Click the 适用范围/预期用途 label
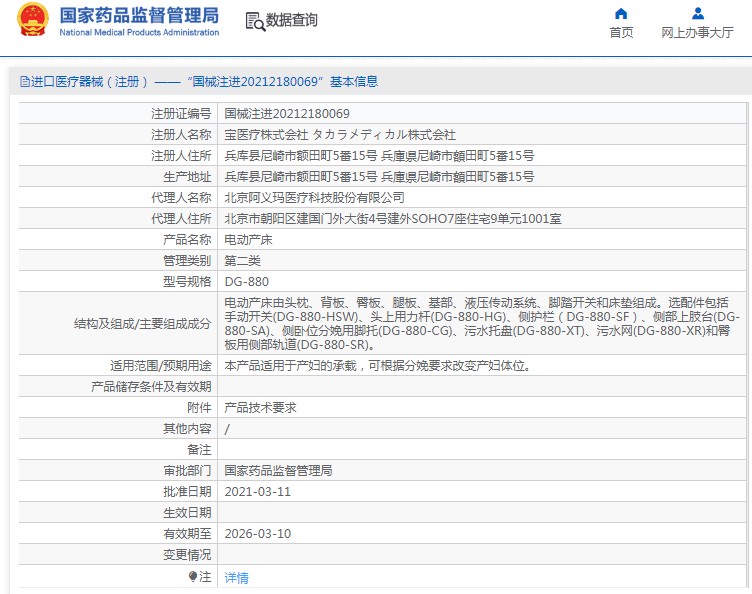 pyautogui.click(x=161, y=366)
